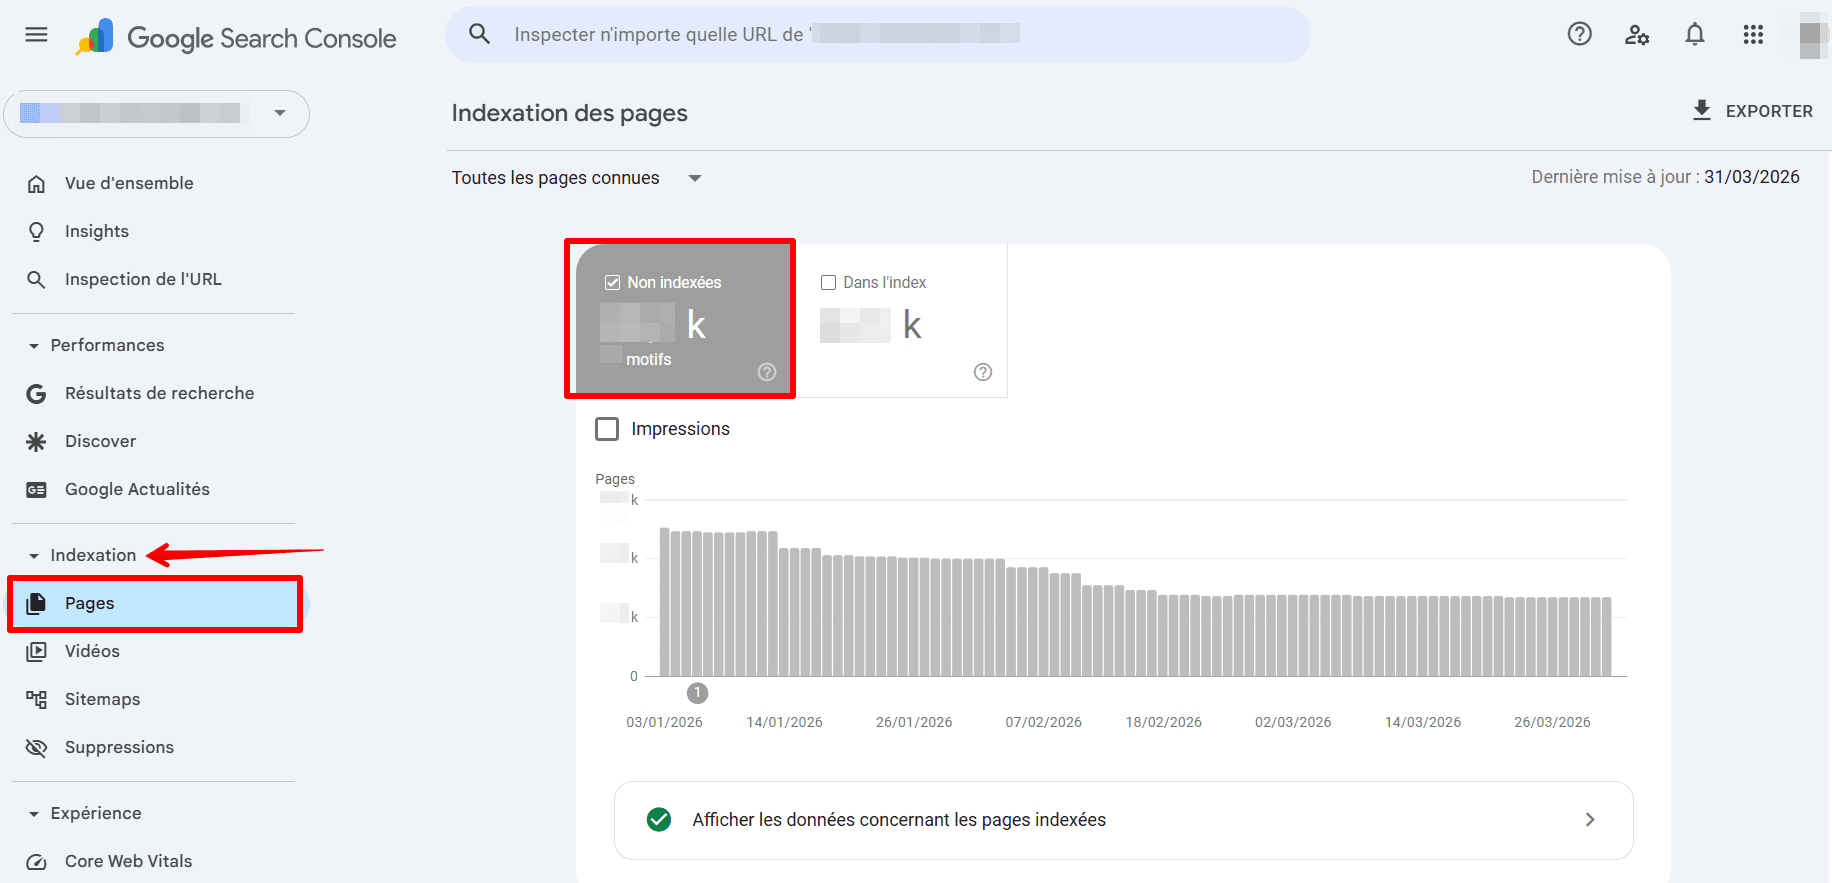This screenshot has height=883, width=1832.
Task: Open the notifications bell
Action: coord(1695,35)
